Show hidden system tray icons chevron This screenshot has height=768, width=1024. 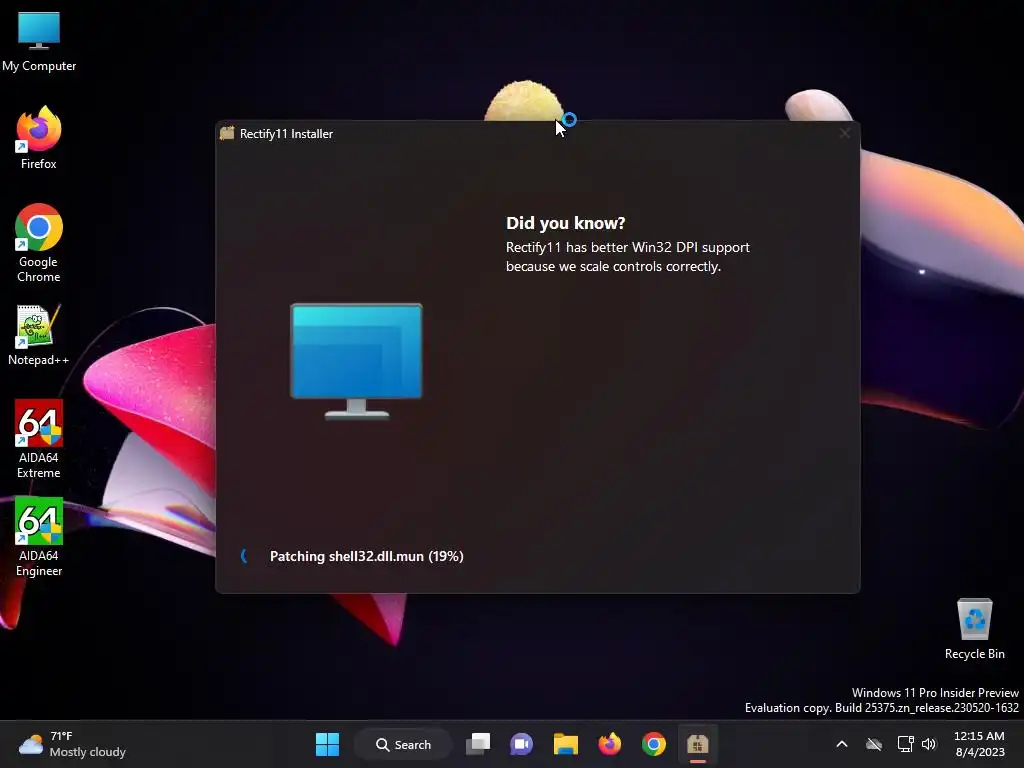click(x=842, y=744)
